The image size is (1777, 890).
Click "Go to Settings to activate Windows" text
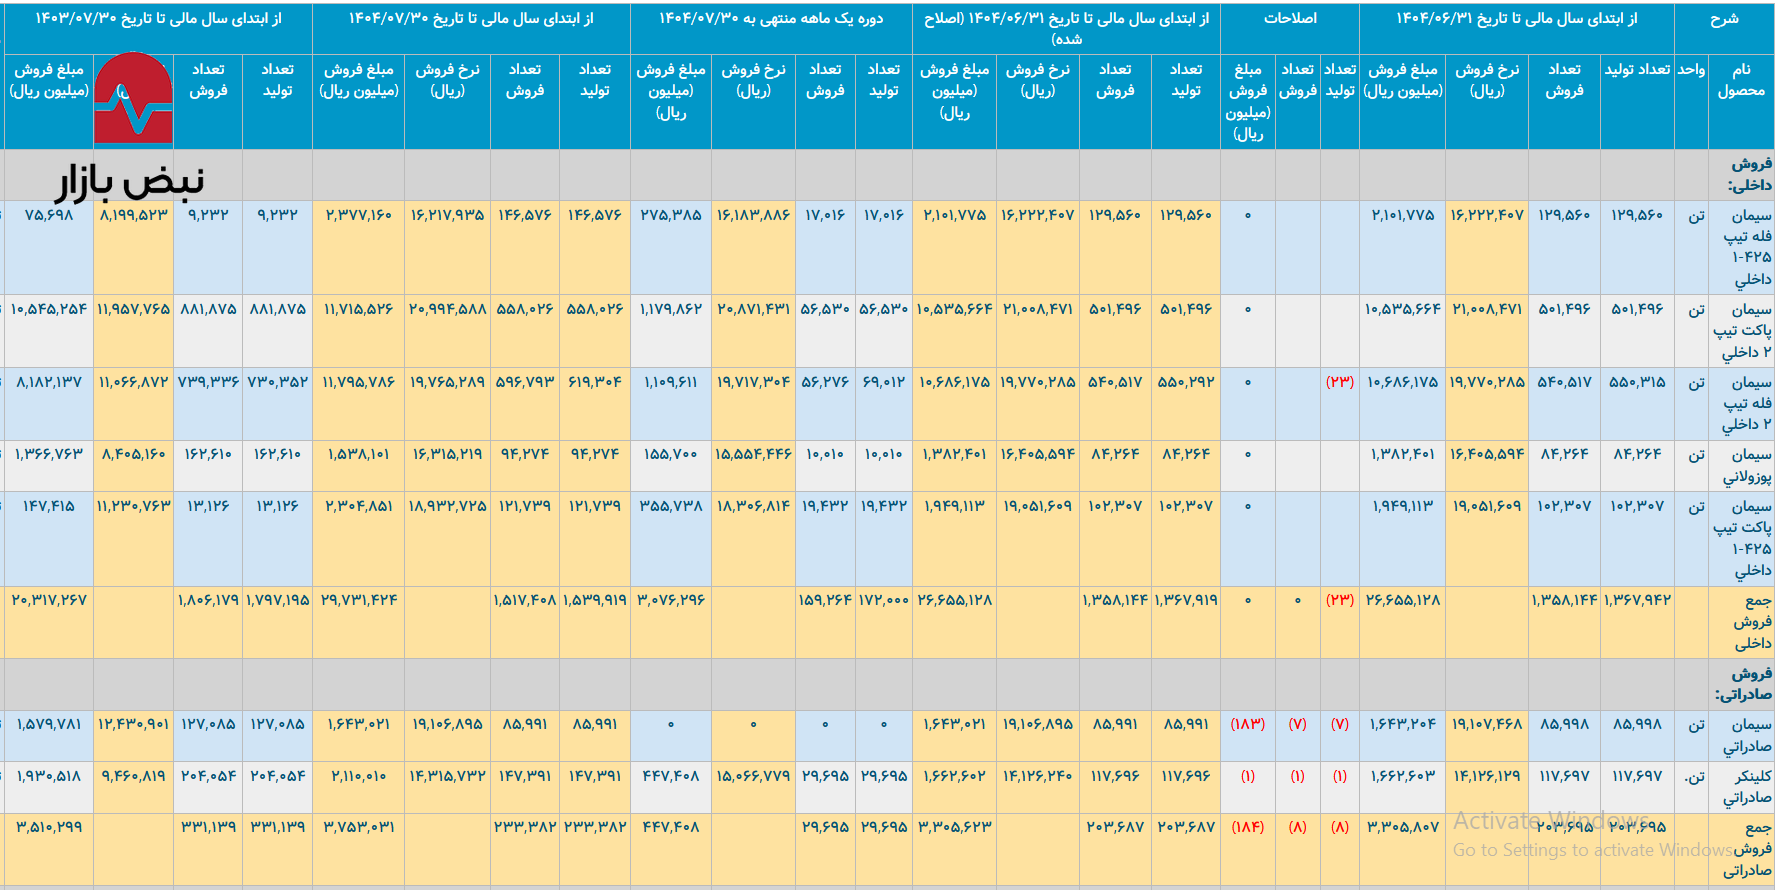[1592, 850]
